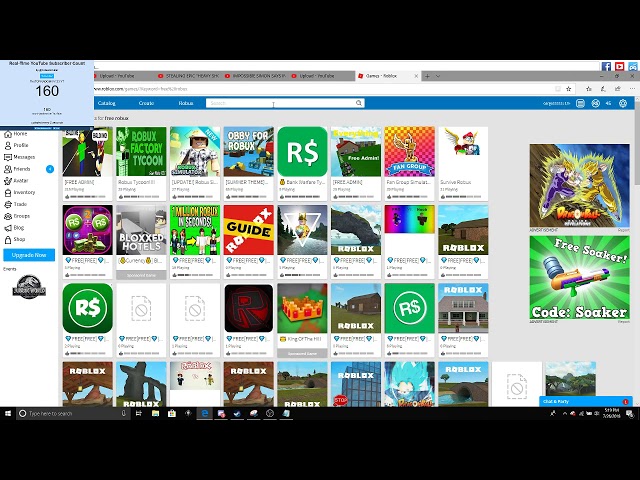Open Blog via the sidebar megaphone icon
The image size is (640, 480).
(8, 228)
